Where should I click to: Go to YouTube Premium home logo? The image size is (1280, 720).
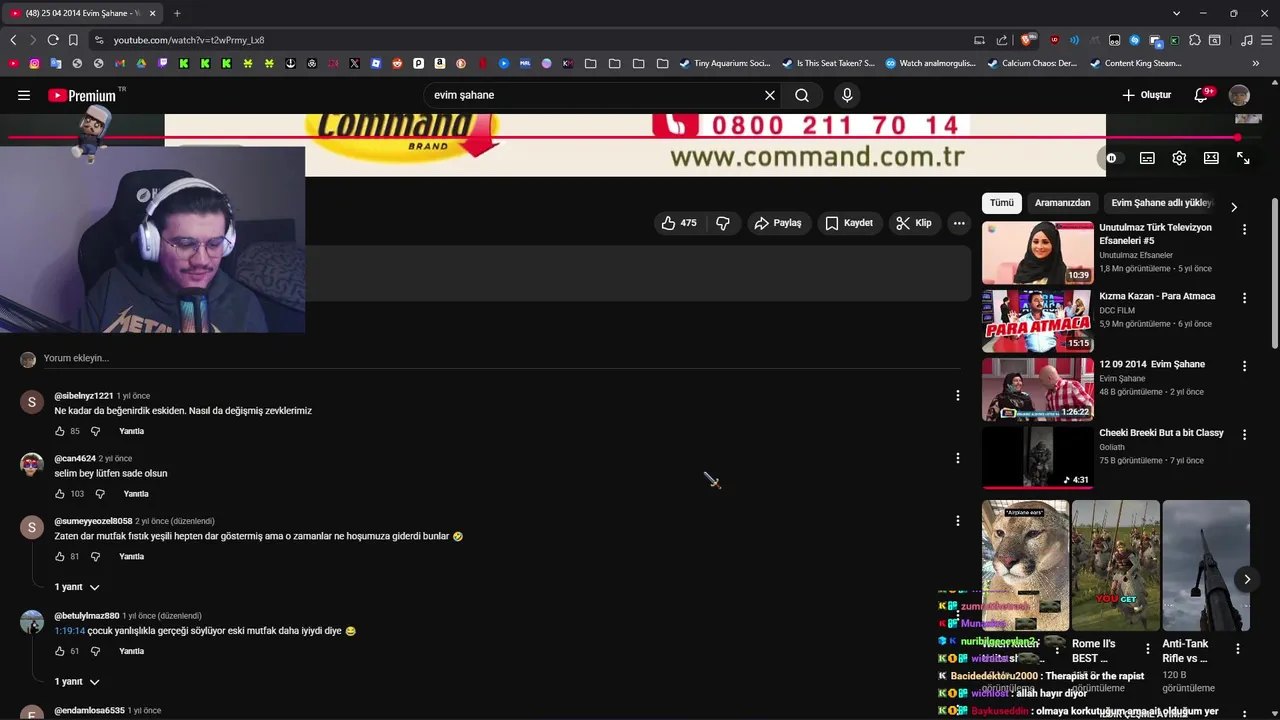(x=82, y=95)
